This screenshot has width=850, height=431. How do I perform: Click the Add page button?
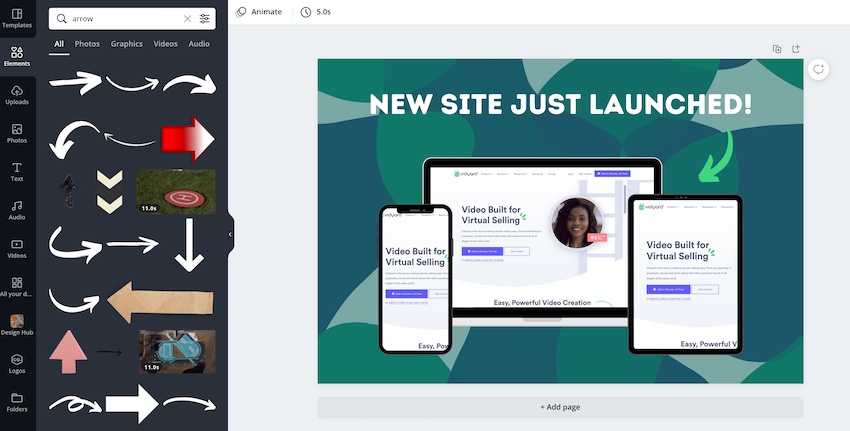click(x=560, y=407)
